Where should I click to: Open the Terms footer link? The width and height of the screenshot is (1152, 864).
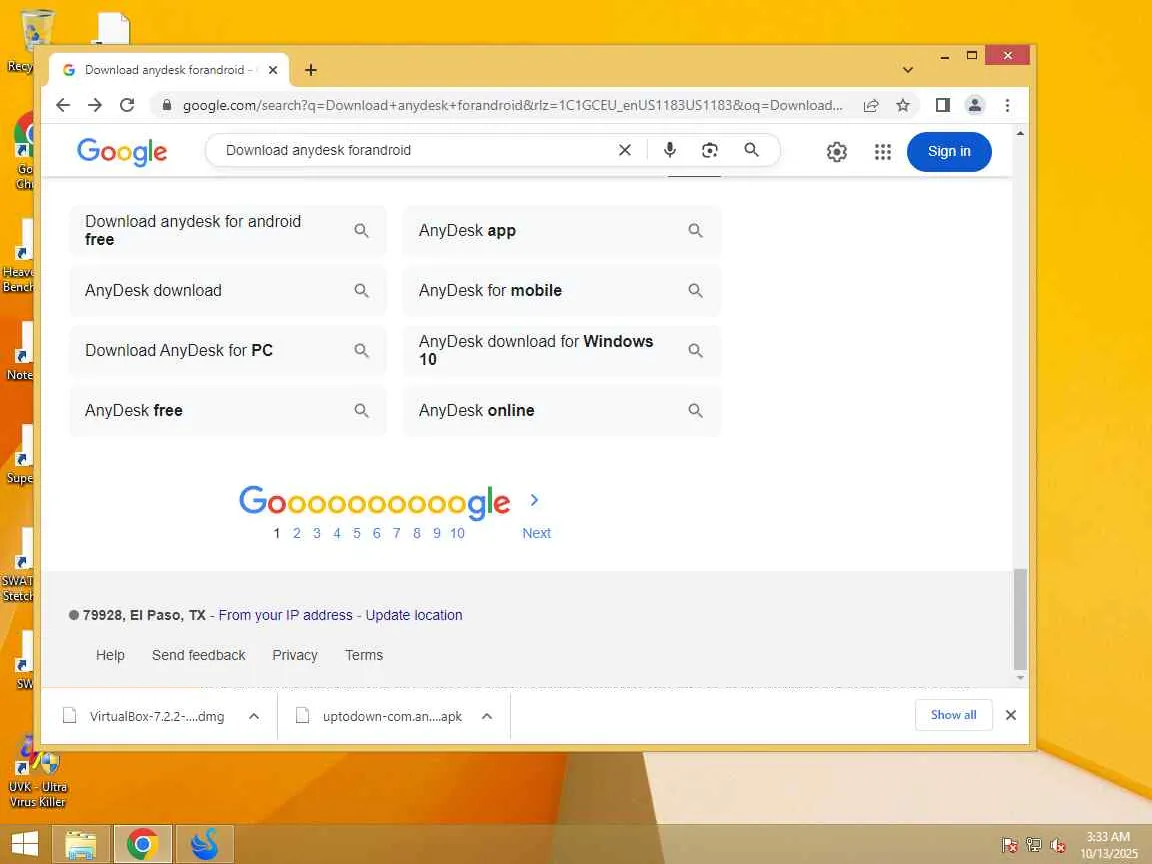(x=364, y=655)
